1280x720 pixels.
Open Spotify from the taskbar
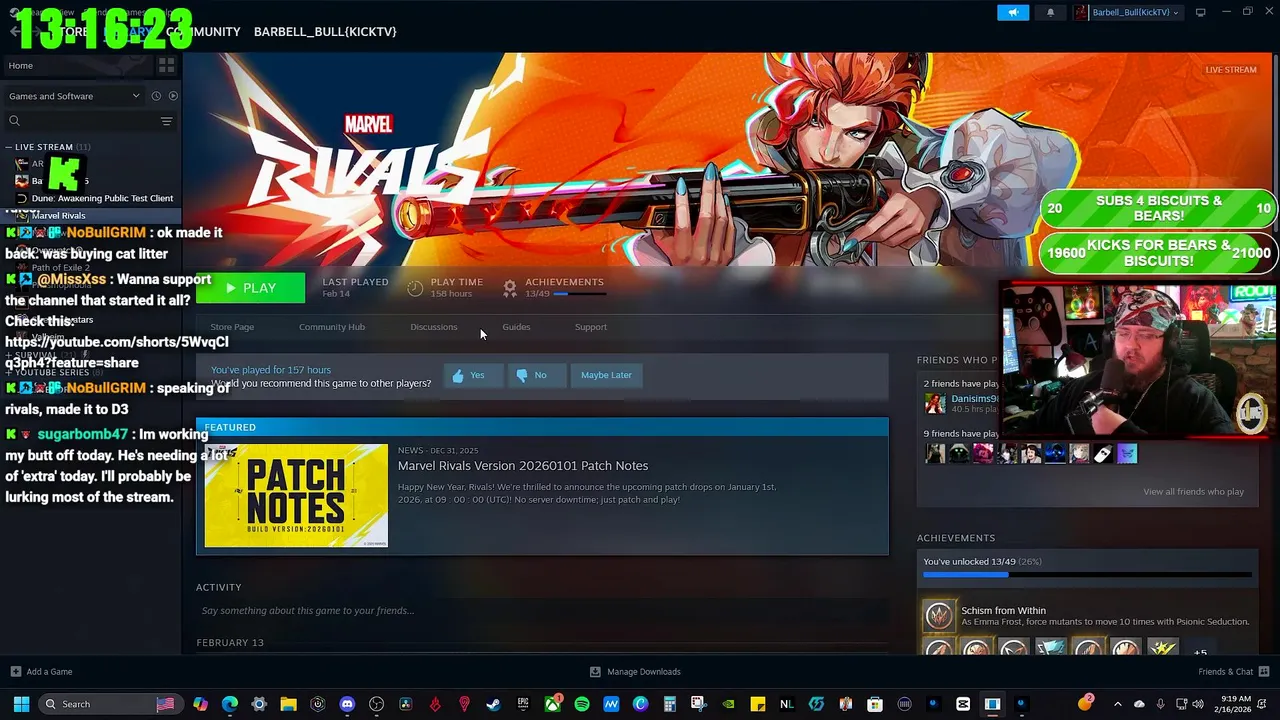[x=582, y=704]
